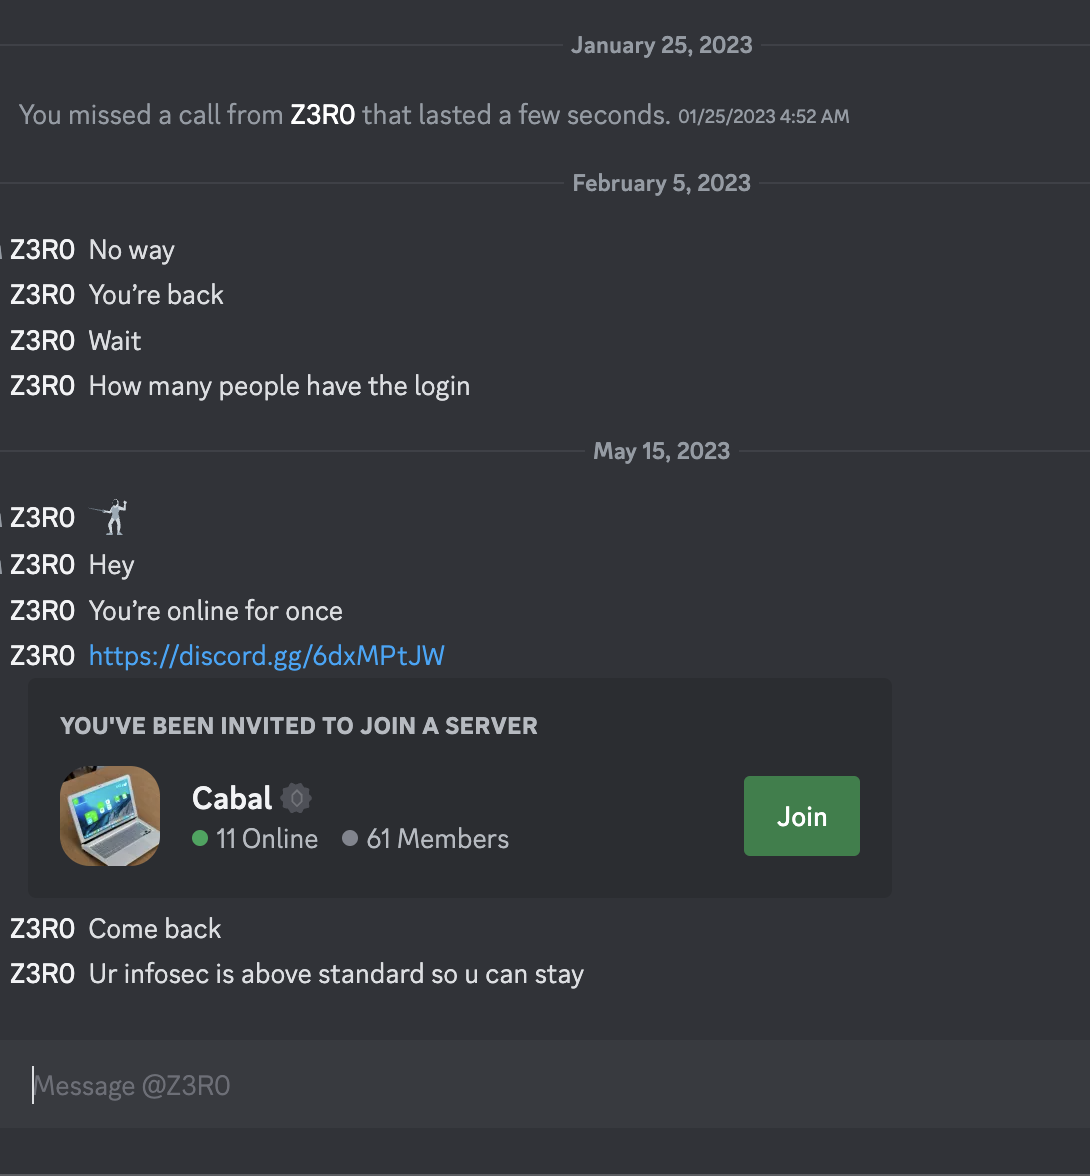
Task: Click Z3R0 username beside 'Hey'
Action: pyautogui.click(x=43, y=565)
